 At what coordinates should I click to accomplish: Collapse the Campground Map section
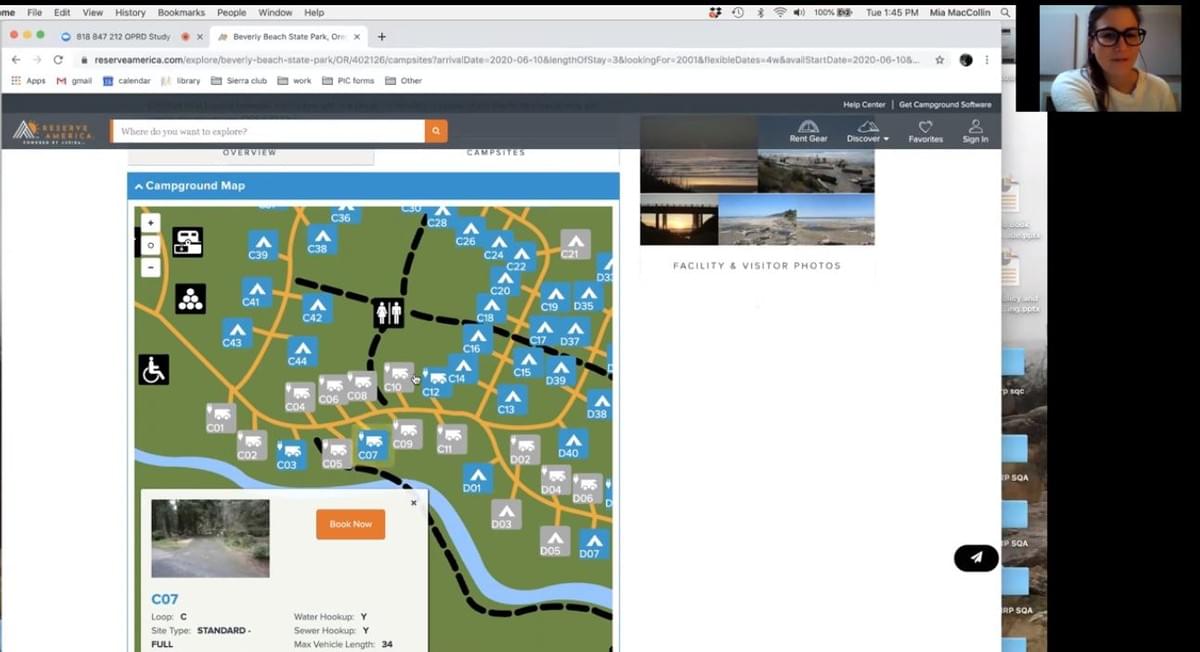pos(139,185)
